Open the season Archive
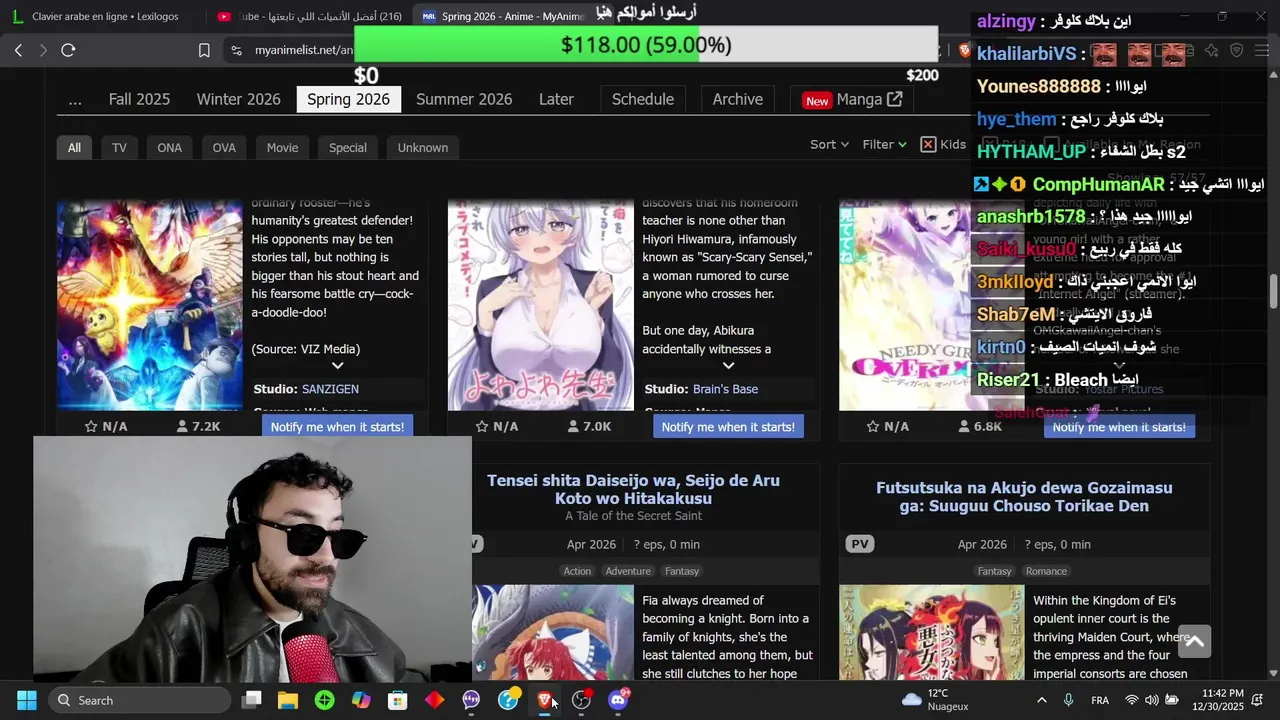The height and width of the screenshot is (720, 1280). click(x=737, y=99)
